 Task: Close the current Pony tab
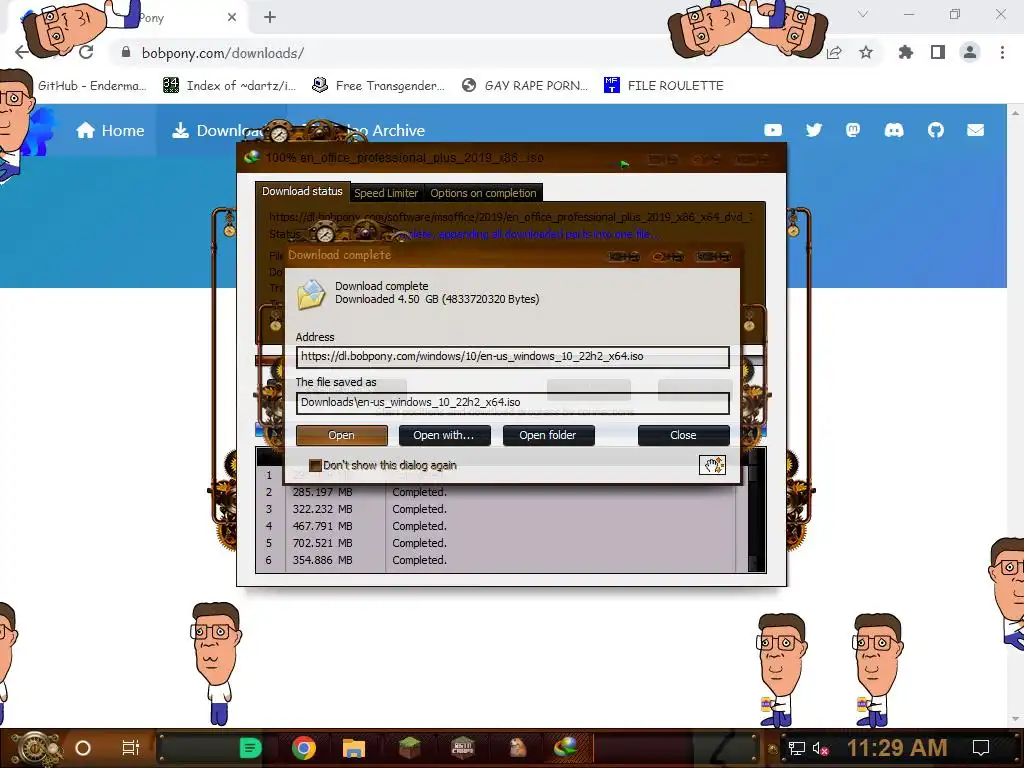coord(232,18)
